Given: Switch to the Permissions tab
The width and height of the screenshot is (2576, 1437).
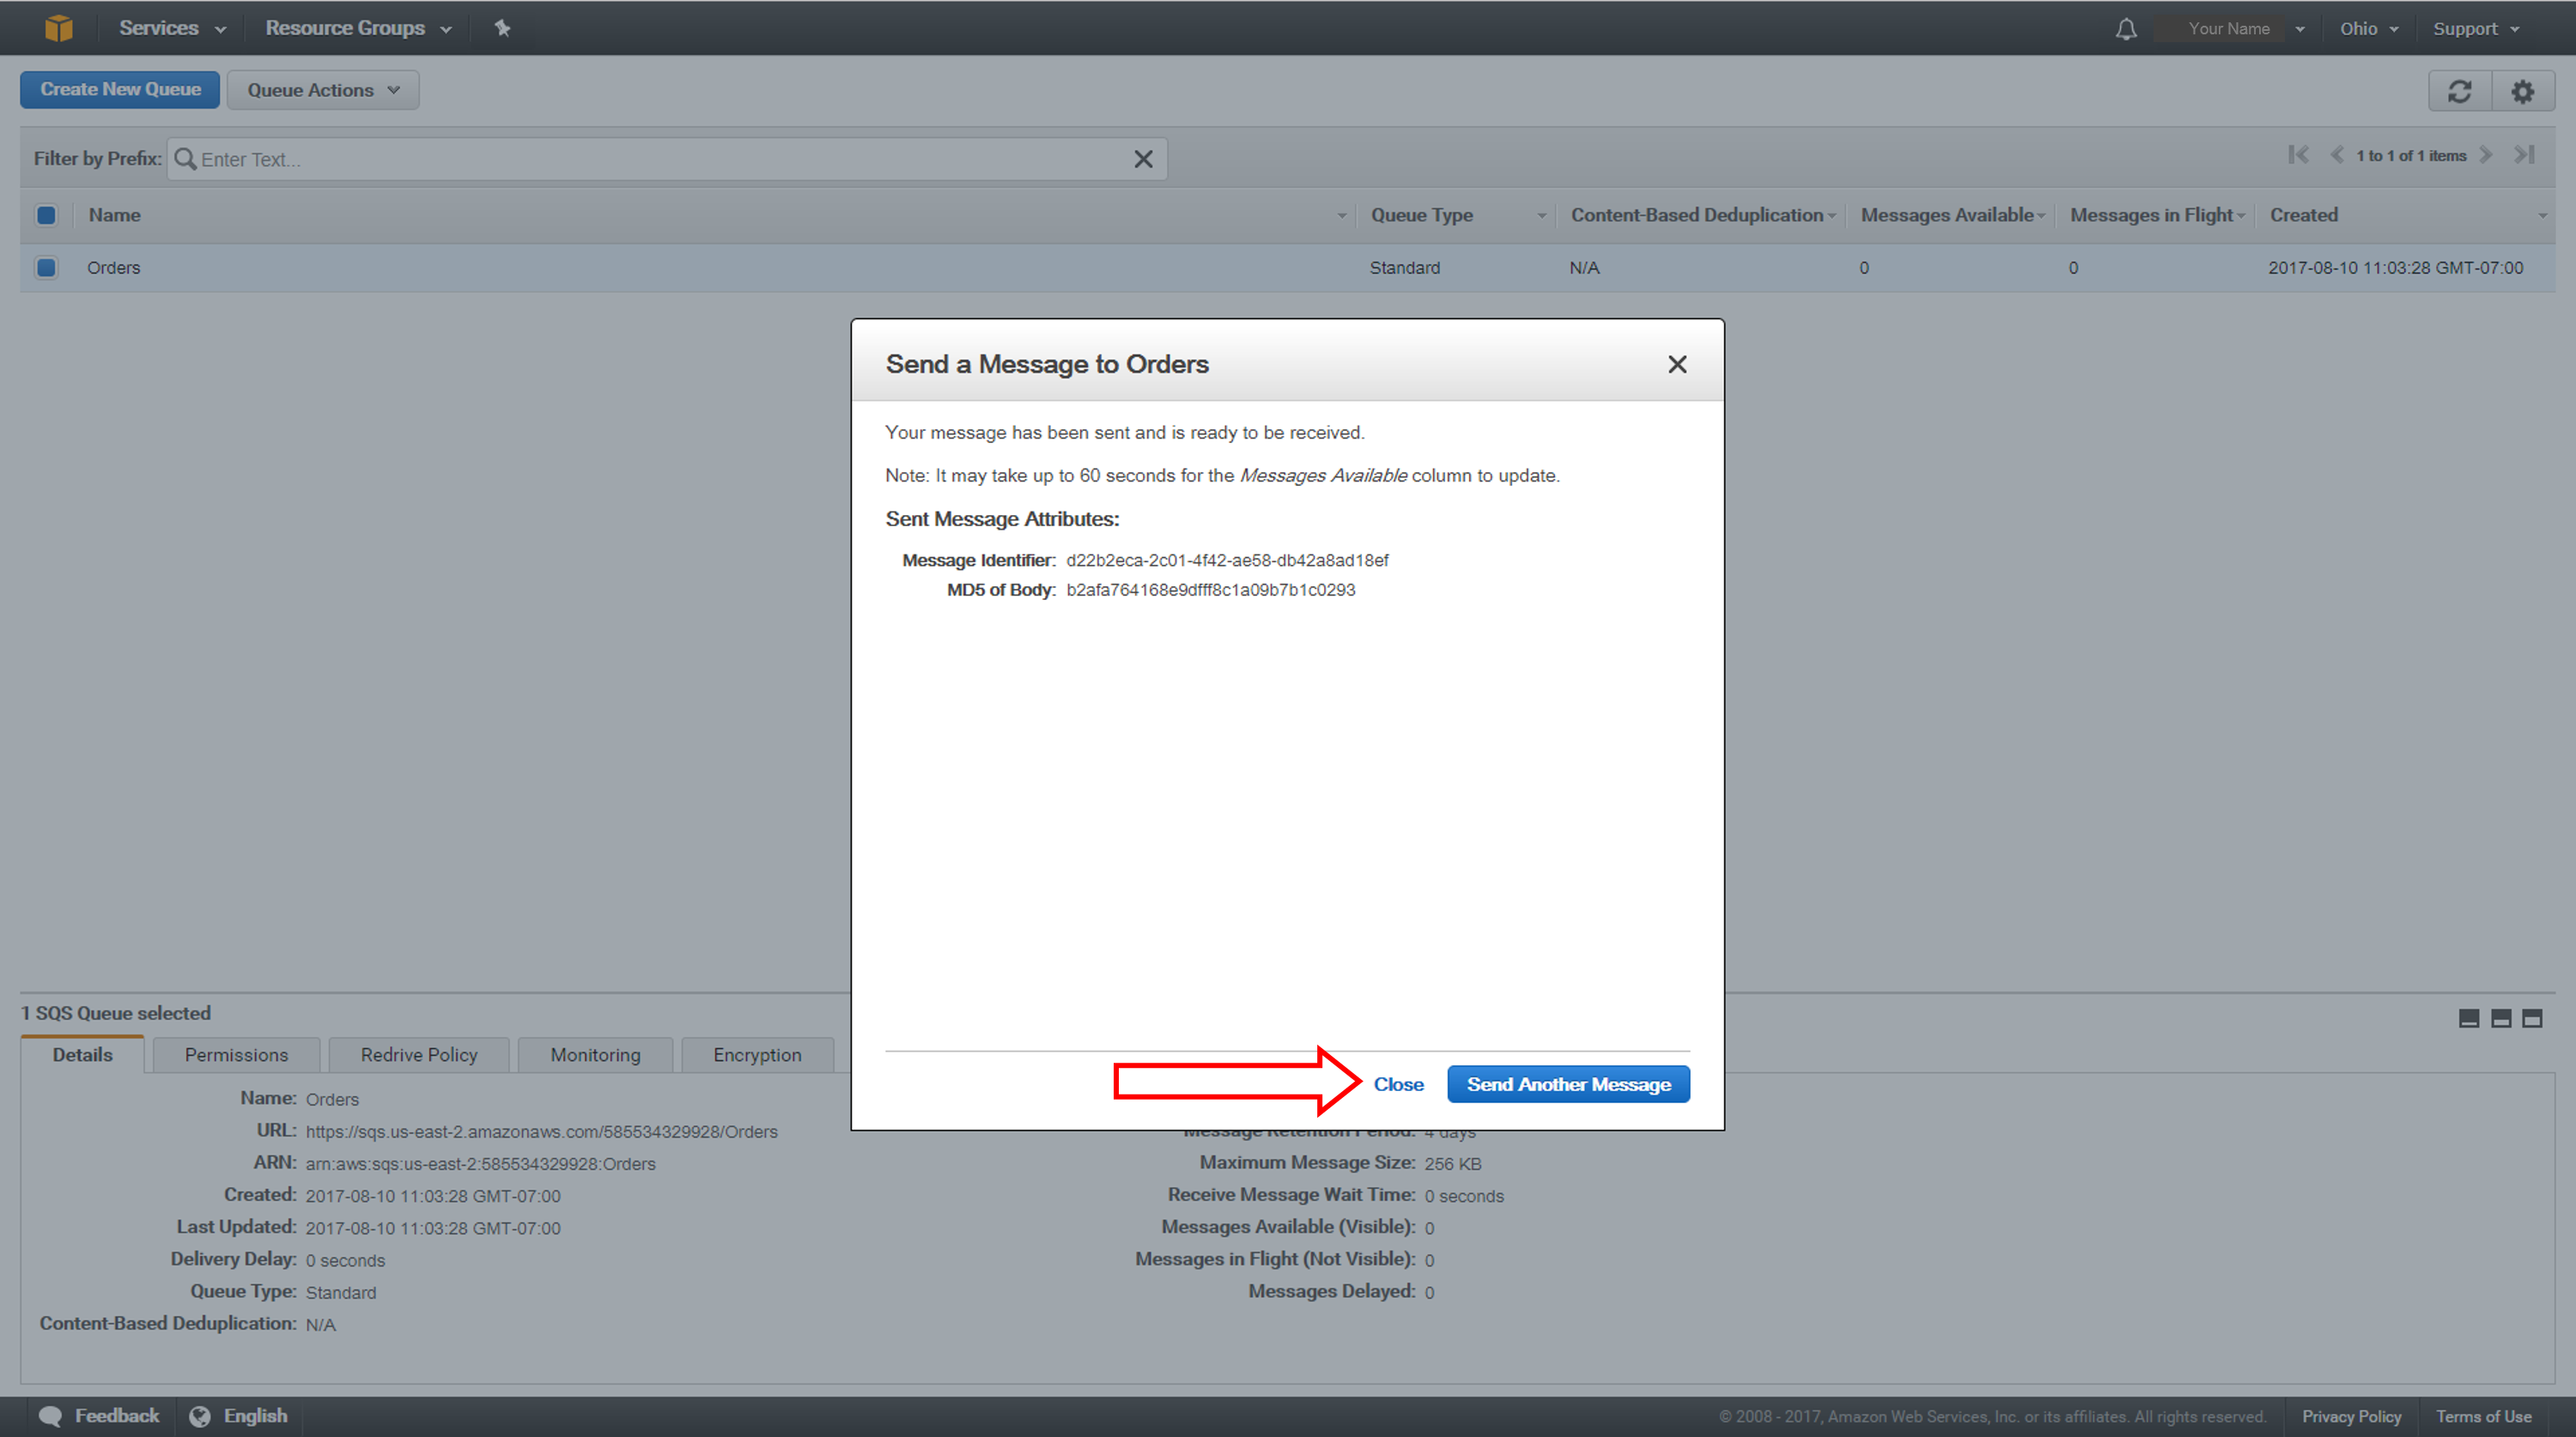Looking at the screenshot, I should coord(234,1053).
